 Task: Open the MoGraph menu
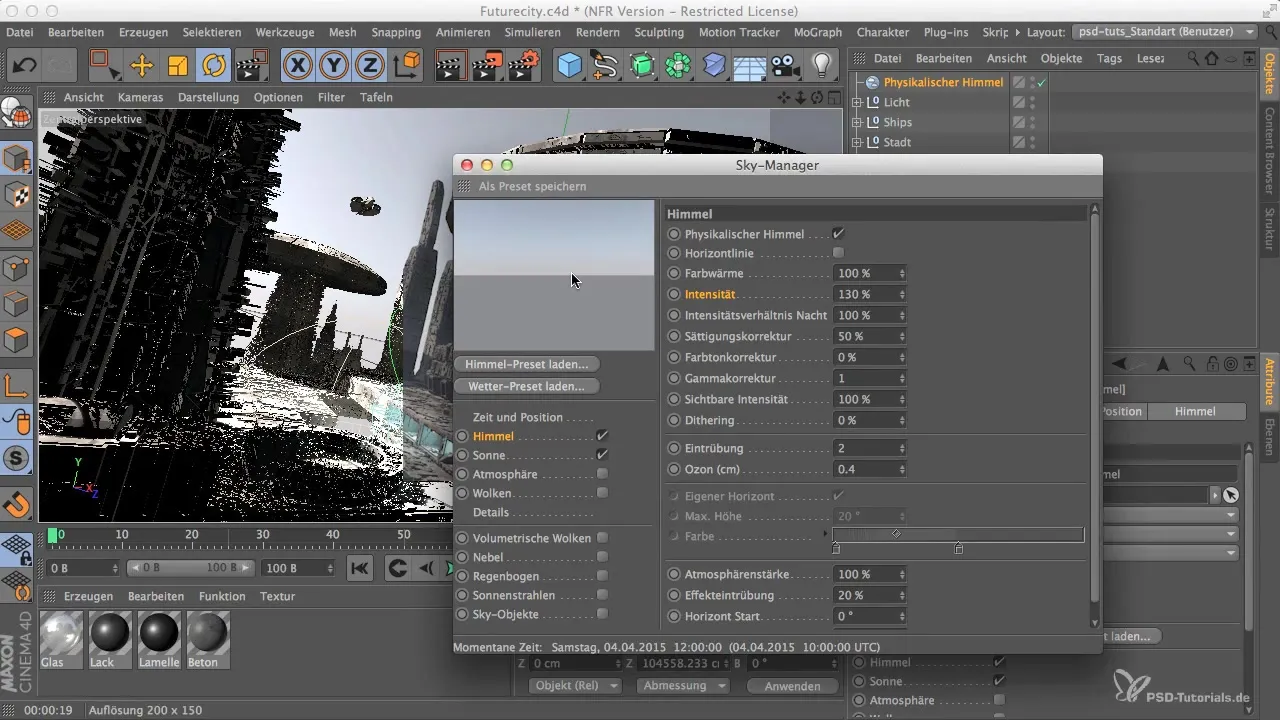click(x=817, y=32)
